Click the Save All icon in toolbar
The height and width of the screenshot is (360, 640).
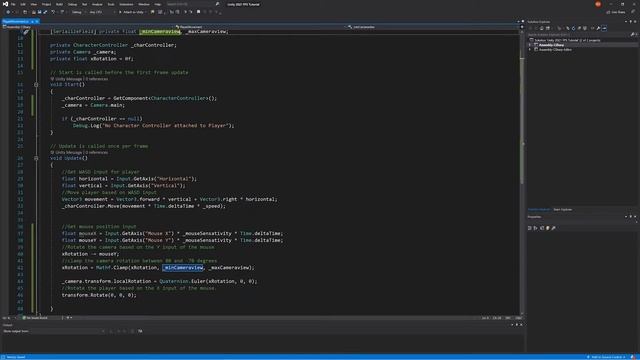click(45, 12)
